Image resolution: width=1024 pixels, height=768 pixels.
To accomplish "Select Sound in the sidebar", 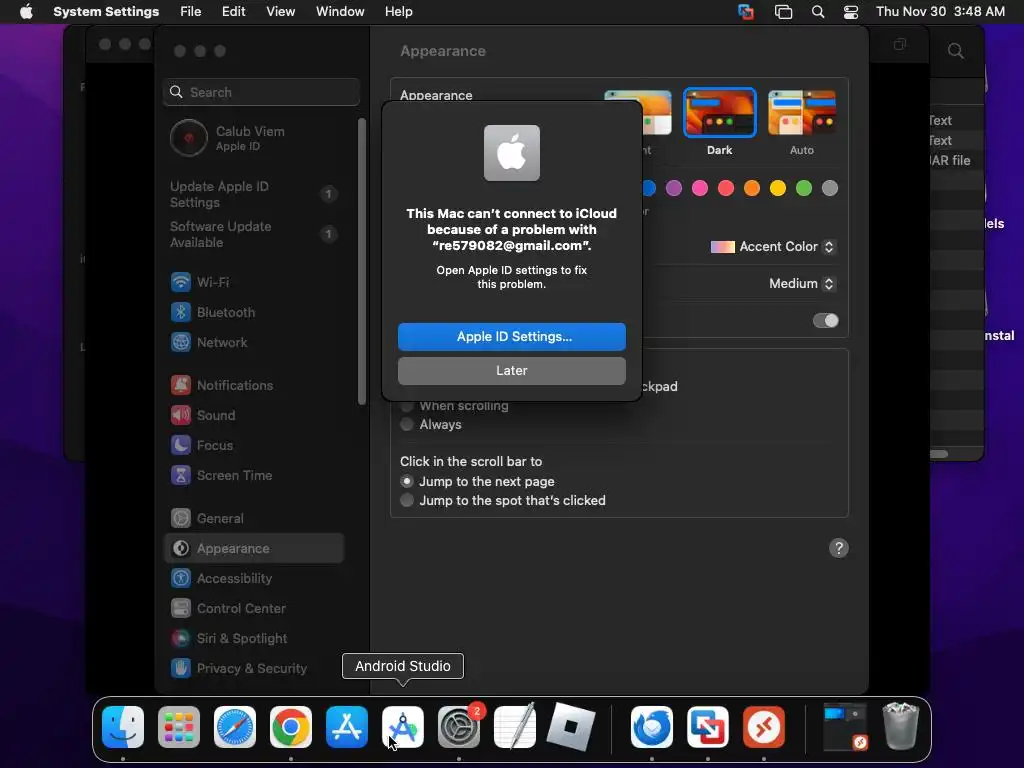I will click(x=254, y=415).
